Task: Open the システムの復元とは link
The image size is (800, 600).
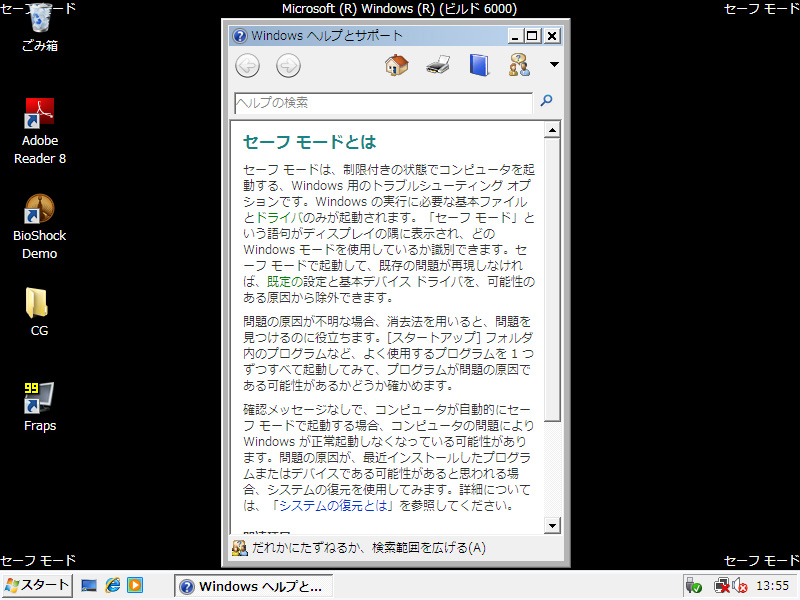Action: point(334,506)
